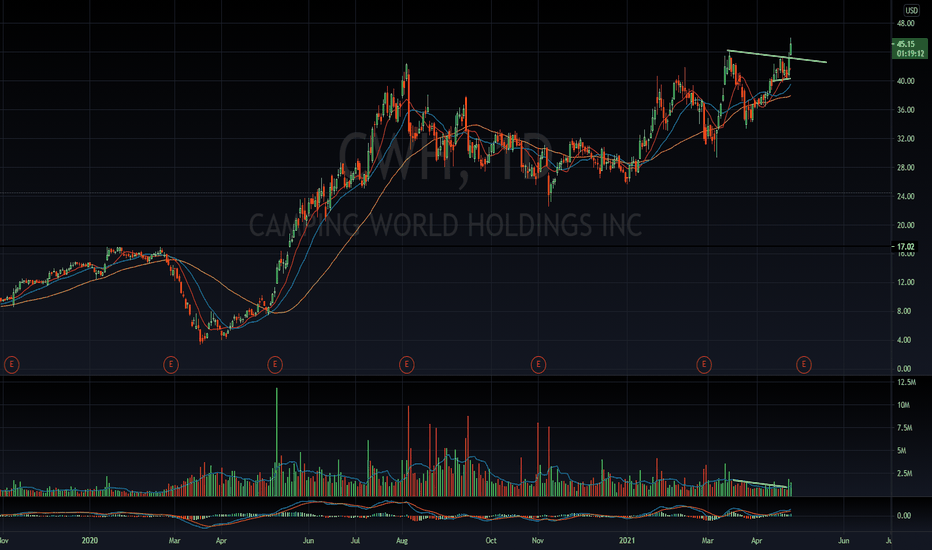932x550 pixels.
Task: Click the 36.00 price axis label
Action: (905, 110)
